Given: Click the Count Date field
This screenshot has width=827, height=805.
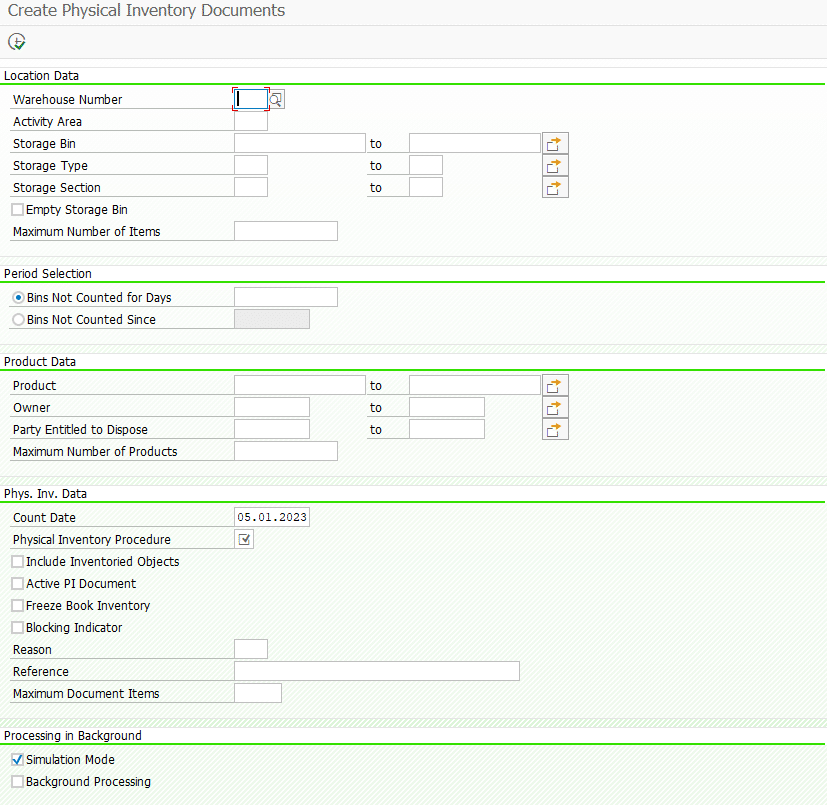Looking at the screenshot, I should tap(271, 517).
